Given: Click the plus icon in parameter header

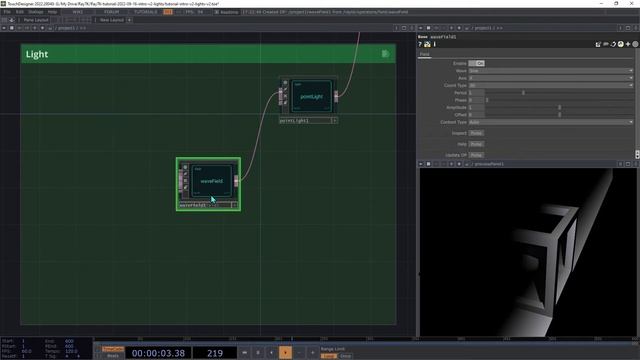Looking at the screenshot, I should (628, 44).
